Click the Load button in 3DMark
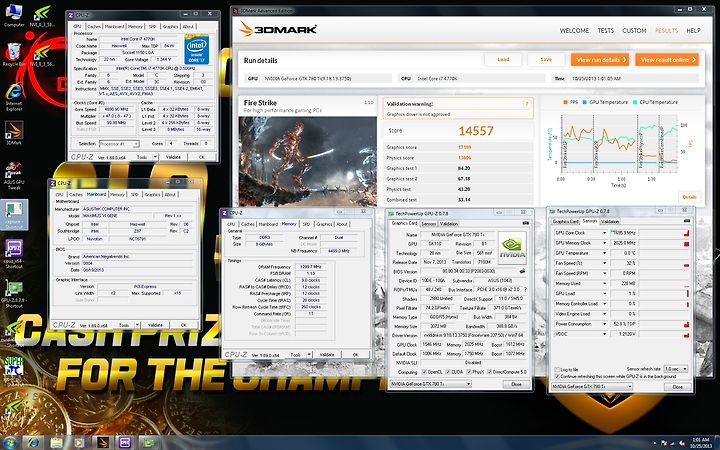The width and height of the screenshot is (720, 450). tap(503, 60)
